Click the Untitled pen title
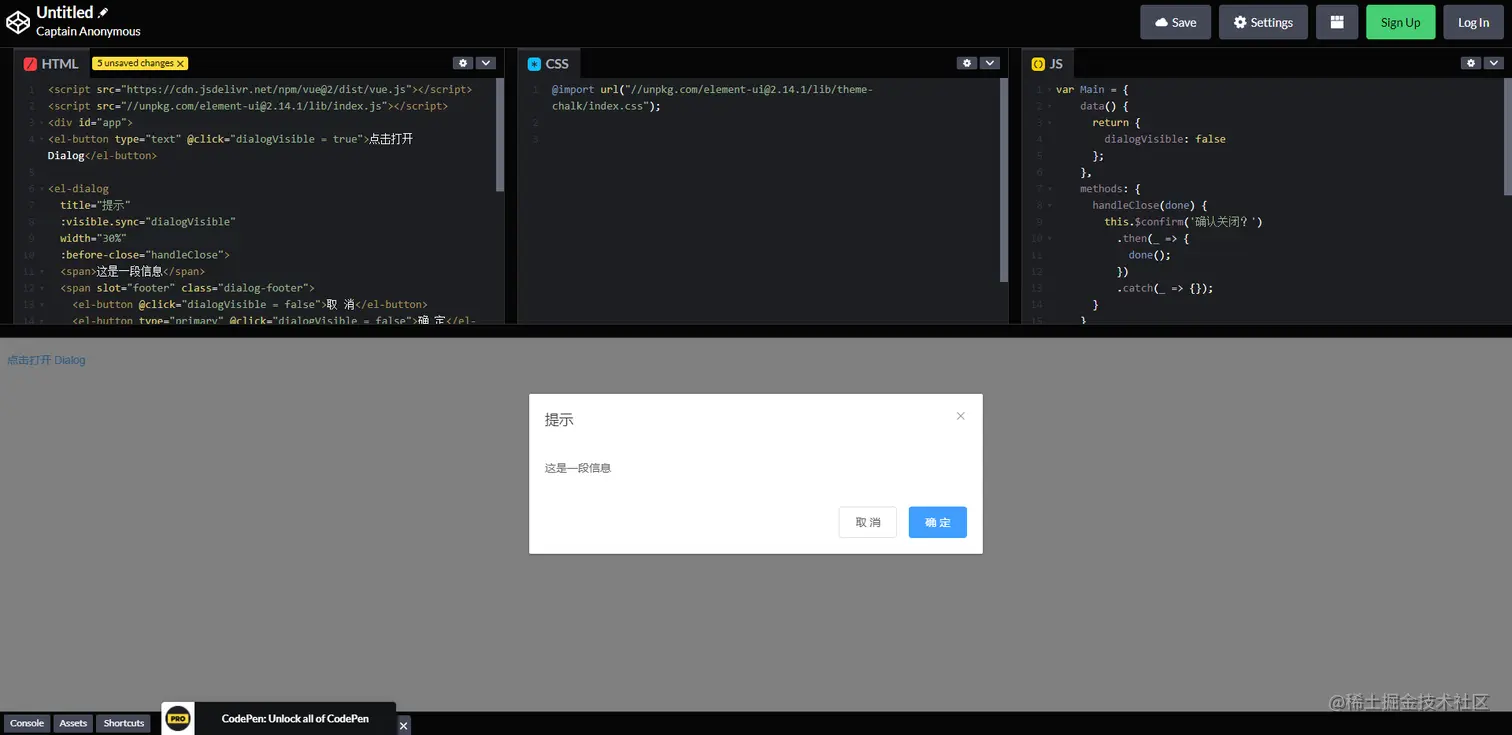Viewport: 1512px width, 735px height. (x=64, y=13)
